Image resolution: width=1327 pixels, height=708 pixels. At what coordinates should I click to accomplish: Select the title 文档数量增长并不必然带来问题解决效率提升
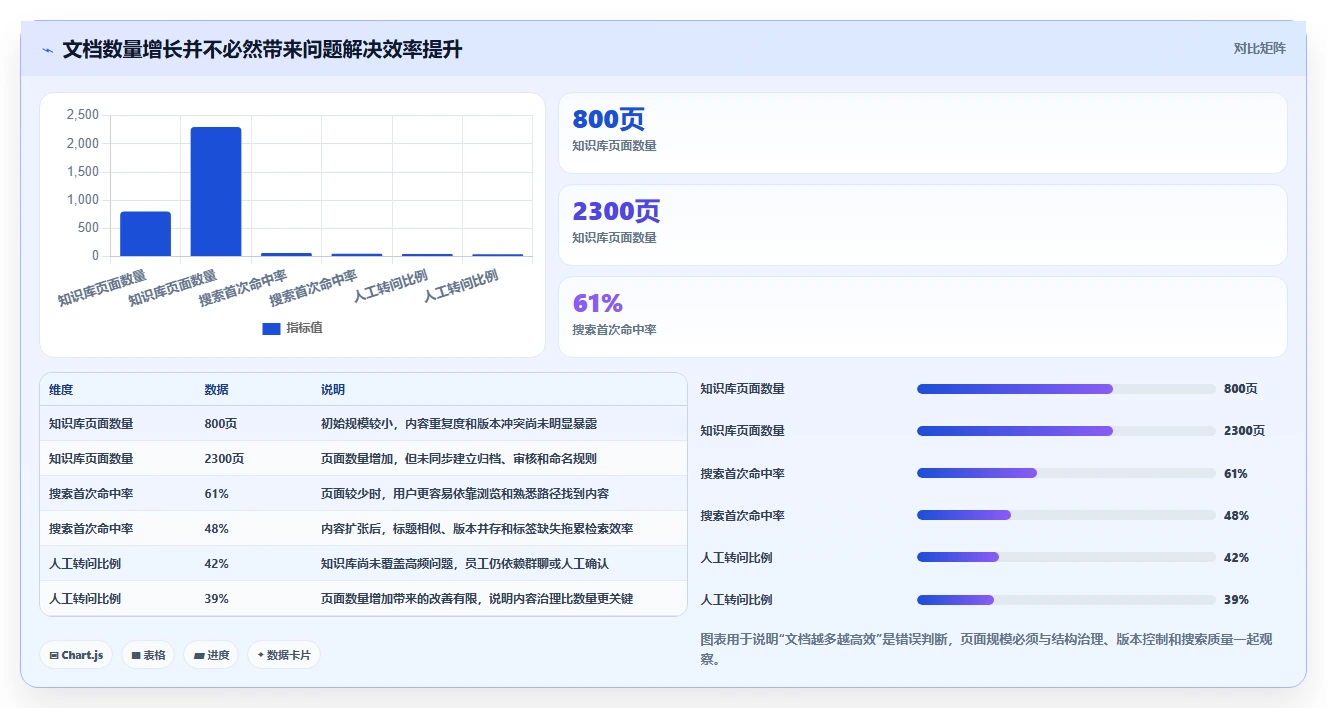[x=262, y=49]
